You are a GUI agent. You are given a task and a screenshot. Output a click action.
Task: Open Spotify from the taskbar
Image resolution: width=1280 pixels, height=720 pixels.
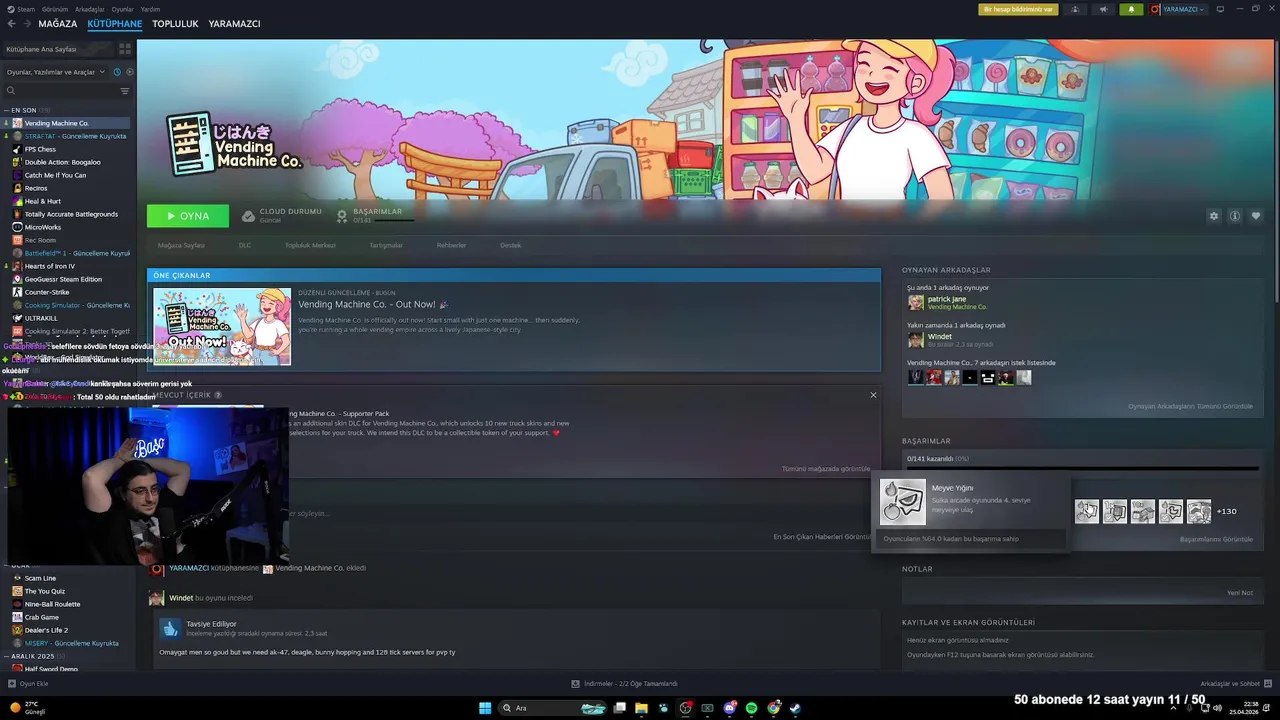(751, 708)
